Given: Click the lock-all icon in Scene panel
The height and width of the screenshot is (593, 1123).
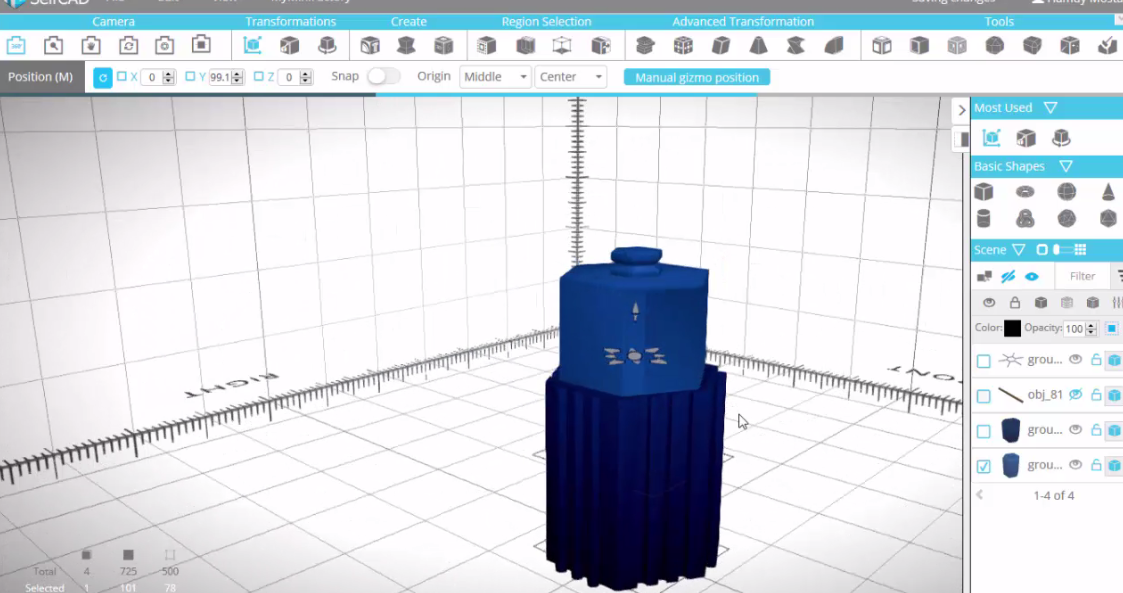Looking at the screenshot, I should click(1015, 302).
